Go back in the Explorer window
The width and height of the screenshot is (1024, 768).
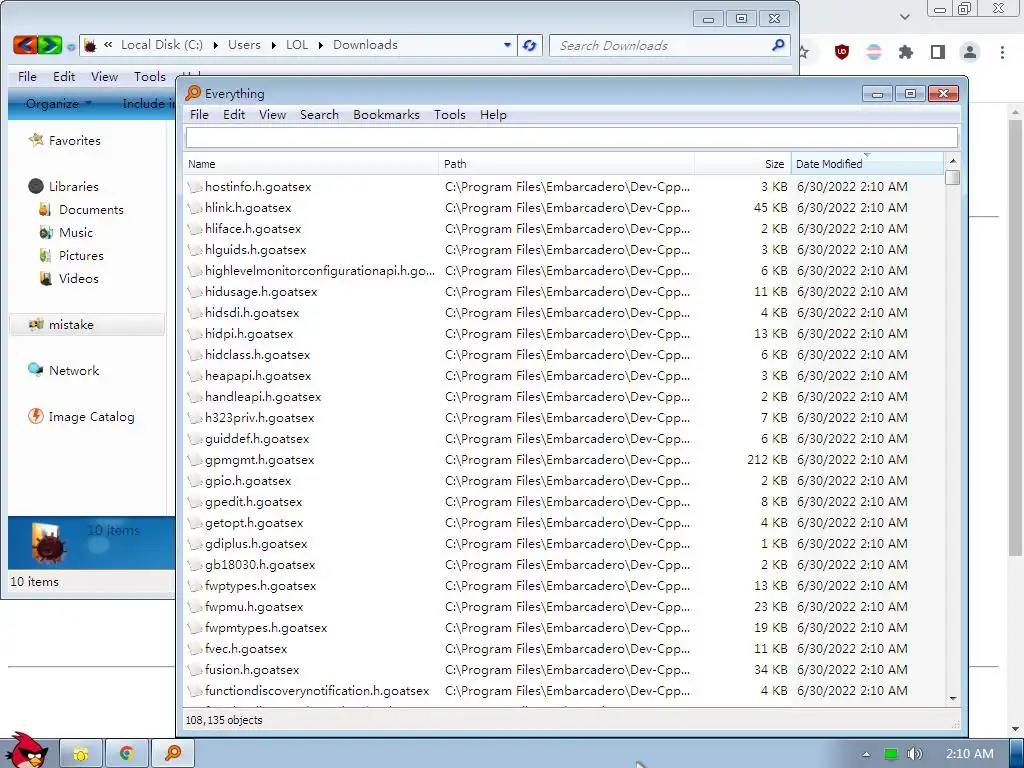click(x=25, y=45)
